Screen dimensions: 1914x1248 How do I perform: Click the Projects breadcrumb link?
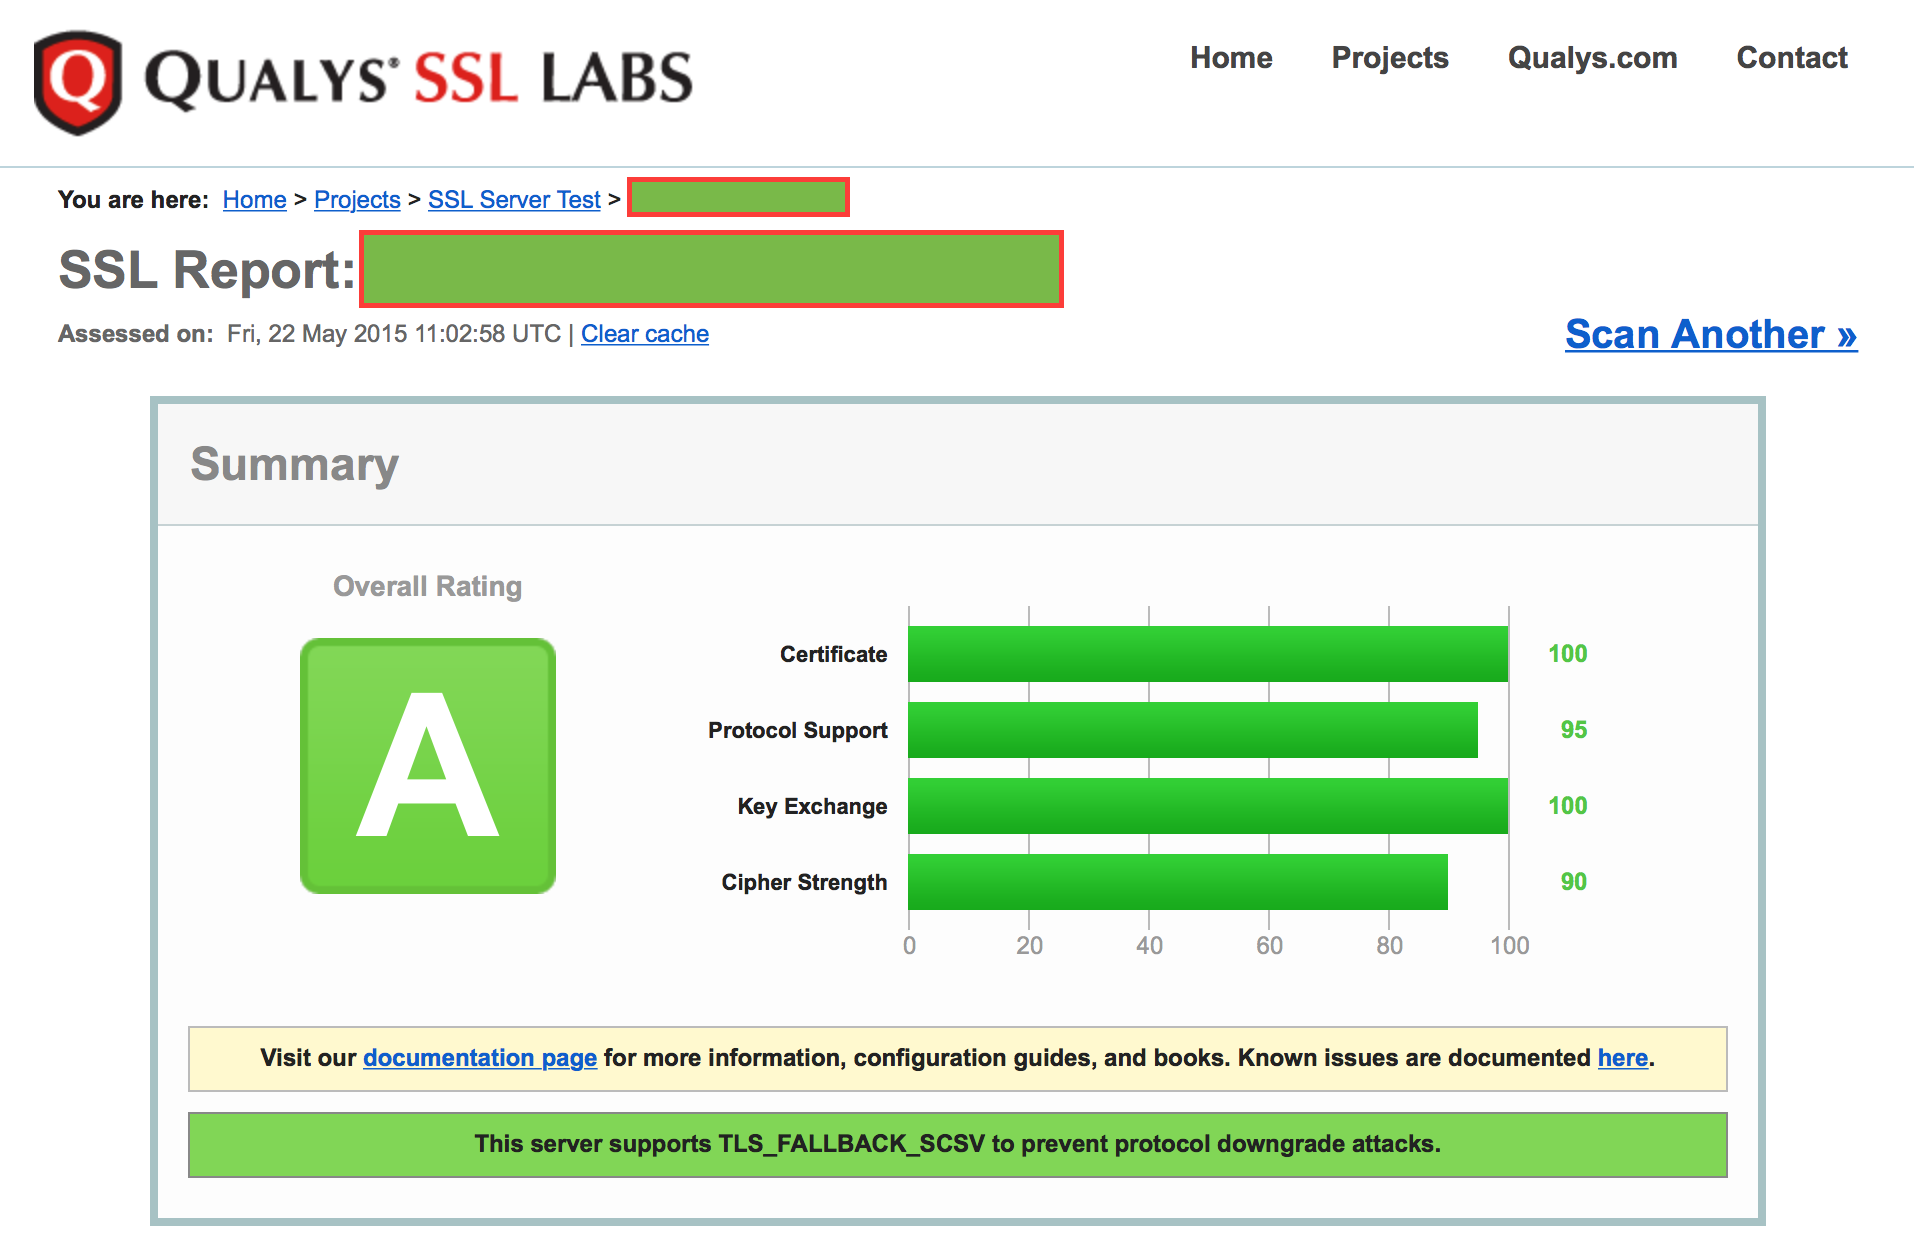point(357,200)
